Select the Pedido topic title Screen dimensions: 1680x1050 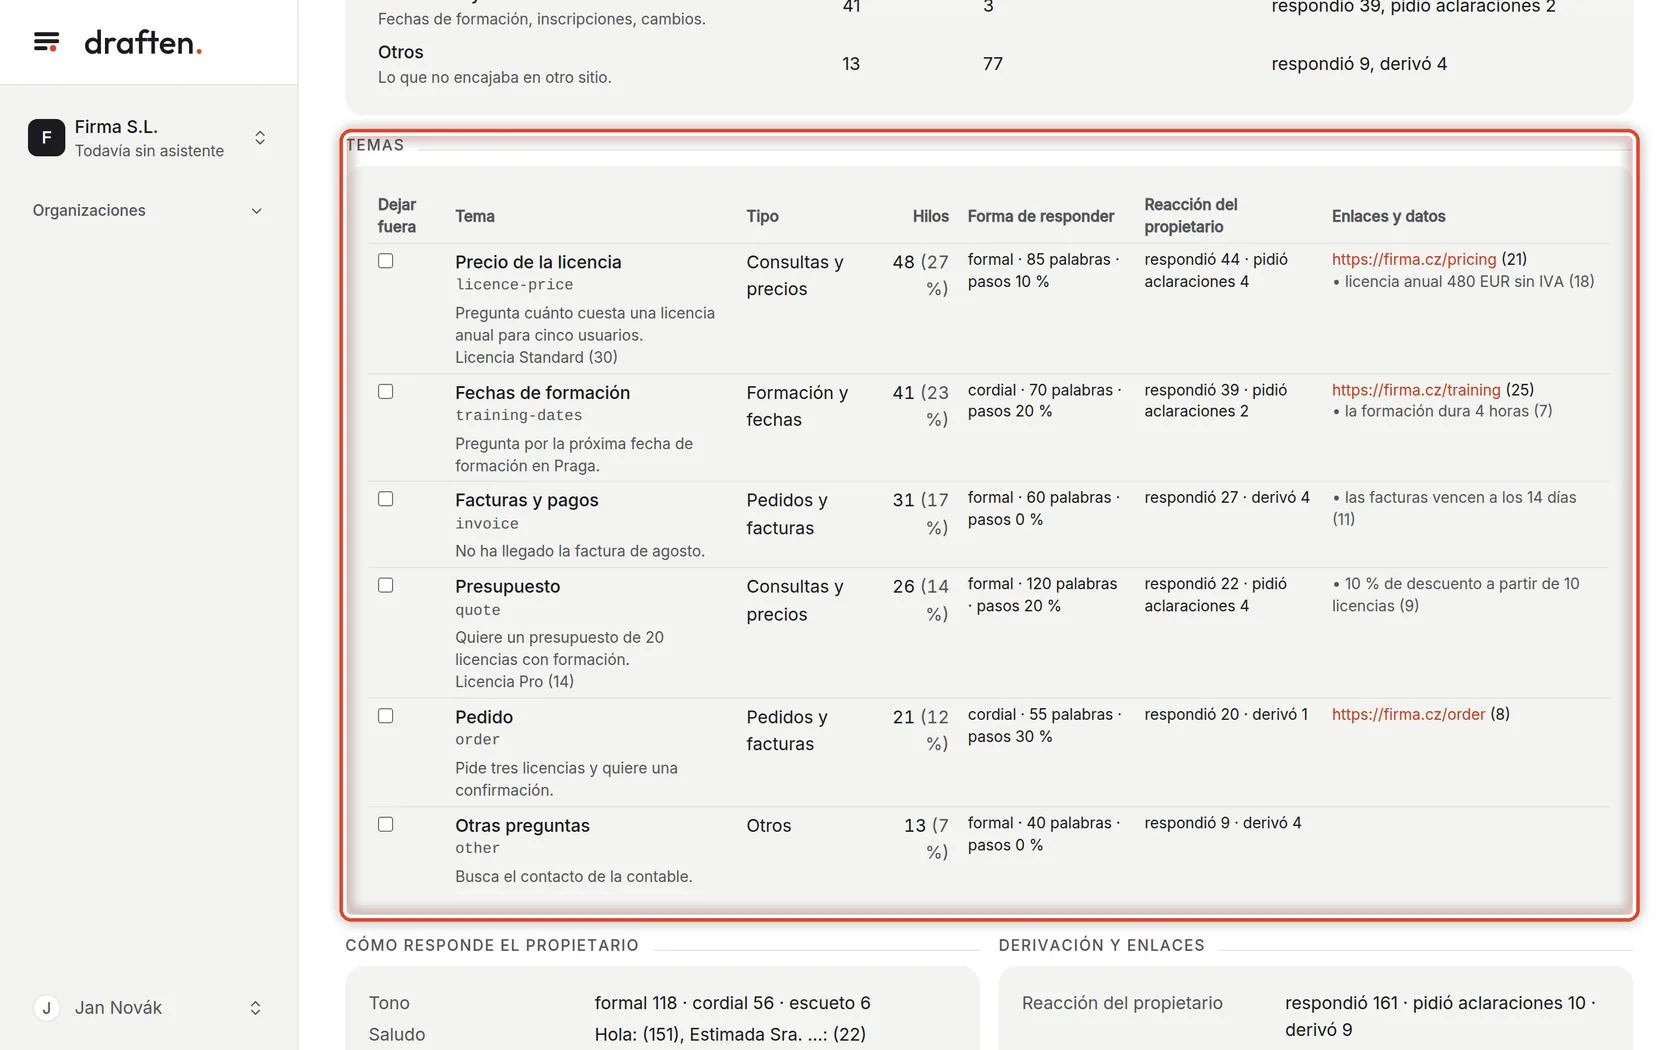click(x=484, y=717)
